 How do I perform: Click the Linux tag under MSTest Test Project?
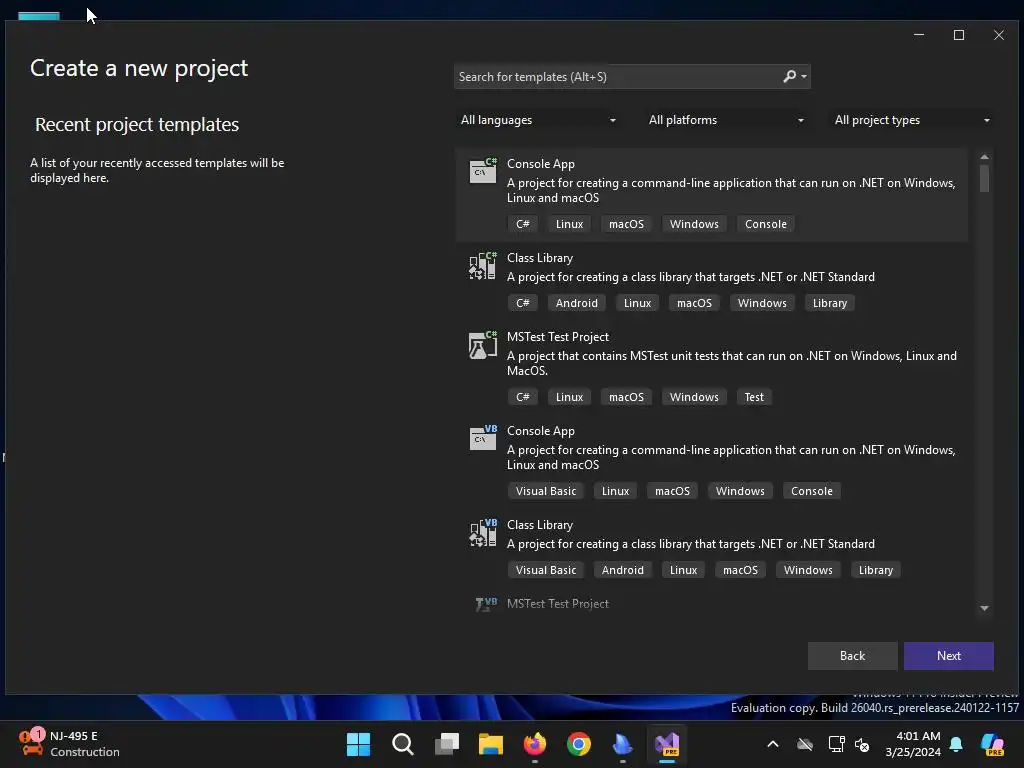(569, 397)
